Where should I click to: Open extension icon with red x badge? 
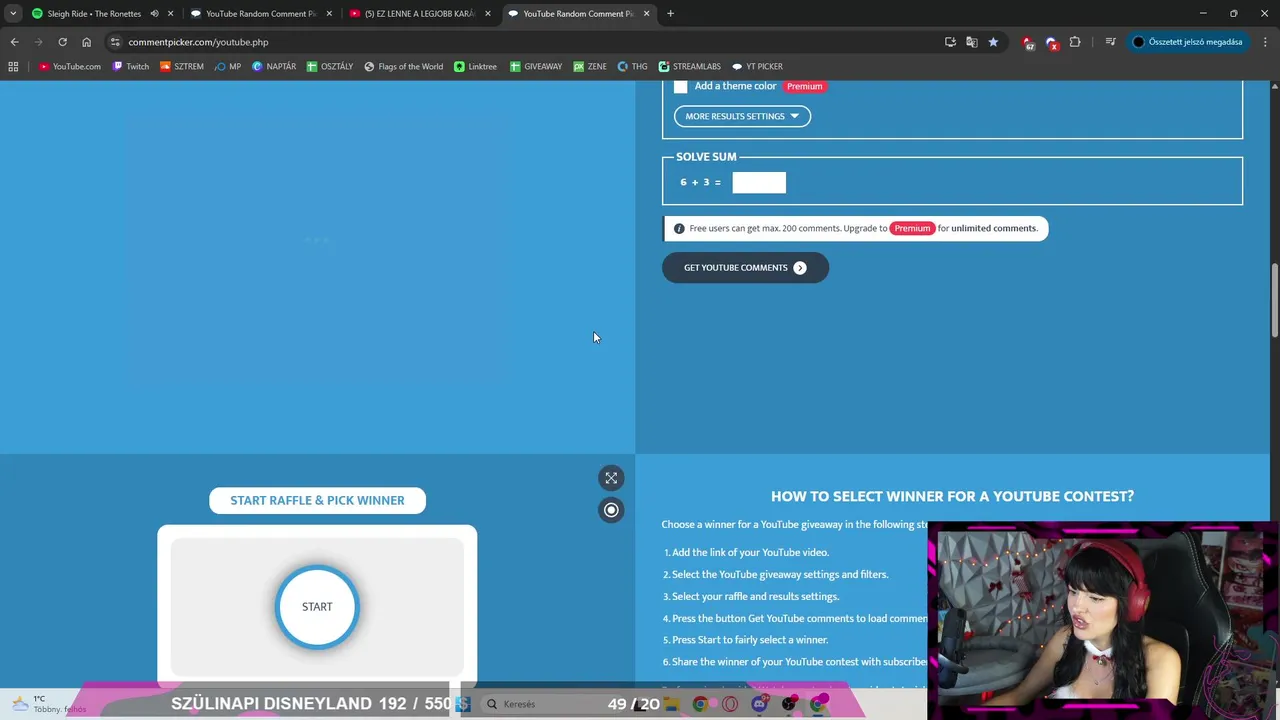point(1051,42)
